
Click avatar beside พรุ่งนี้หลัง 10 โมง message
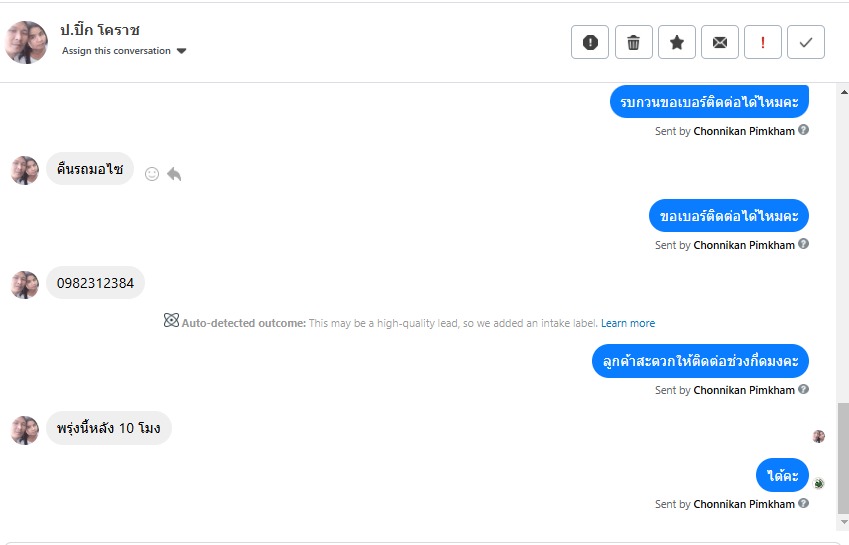pyautogui.click(x=24, y=430)
